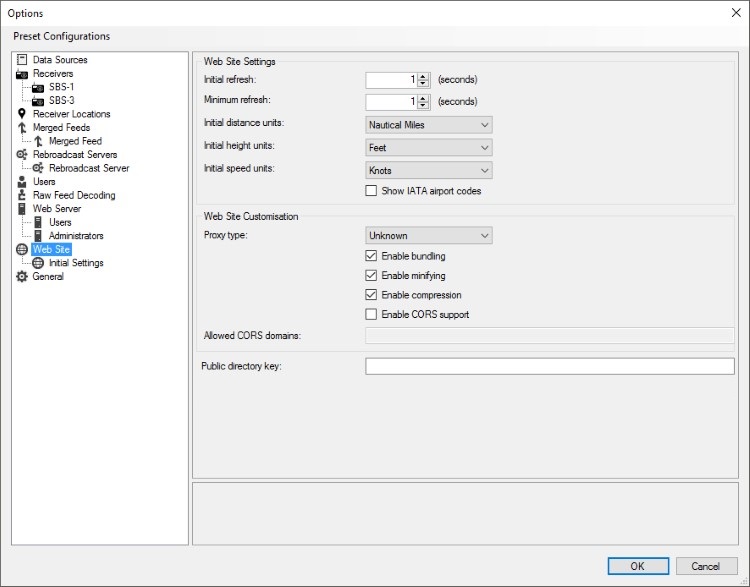750x587 pixels.
Task: Click the Raw Feed Decoding icon
Action: 22,195
